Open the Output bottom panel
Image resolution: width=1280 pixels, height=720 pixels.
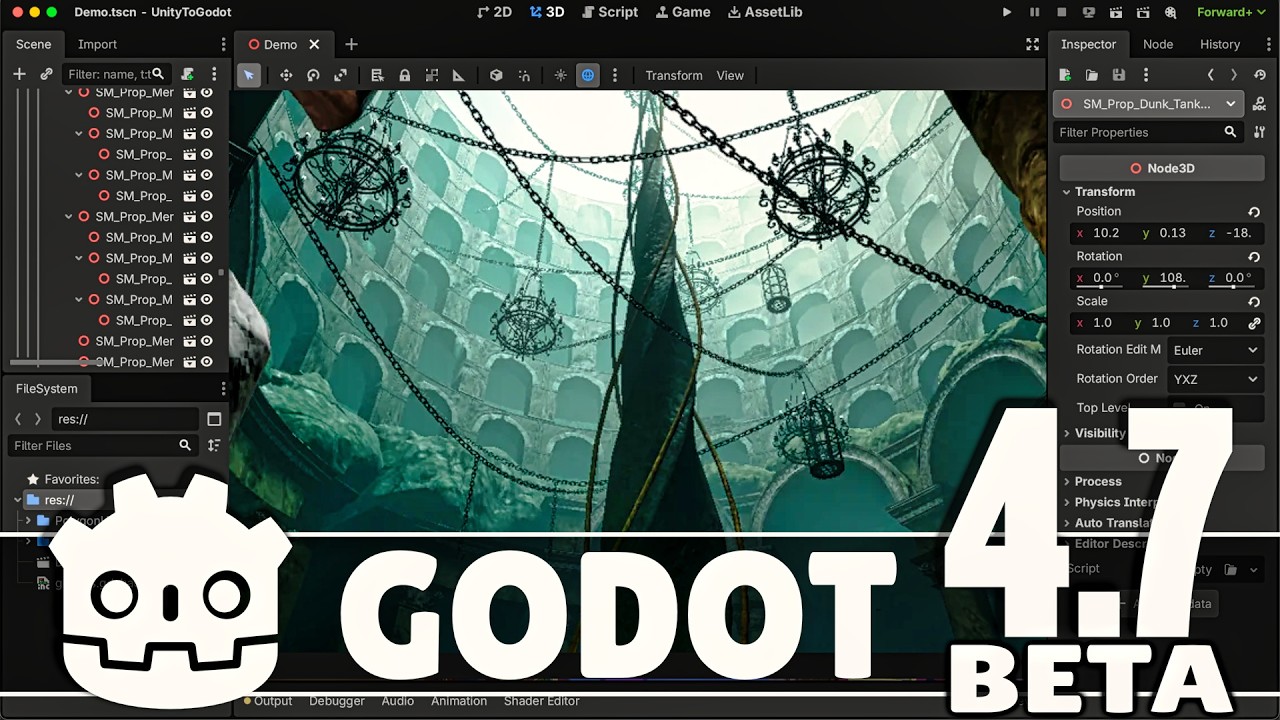(x=268, y=701)
